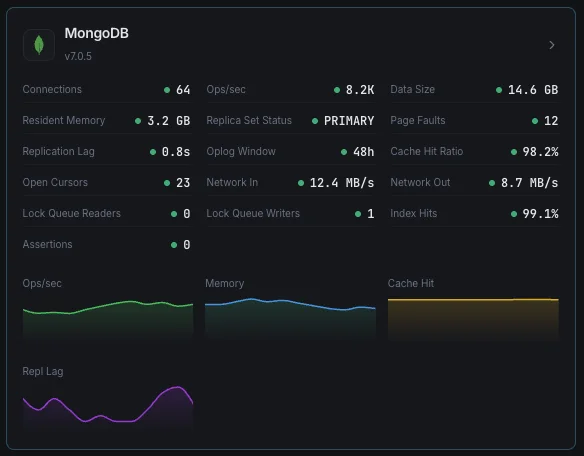This screenshot has height=456, width=584.
Task: Click the Resident Memory label
Action: 64,120
